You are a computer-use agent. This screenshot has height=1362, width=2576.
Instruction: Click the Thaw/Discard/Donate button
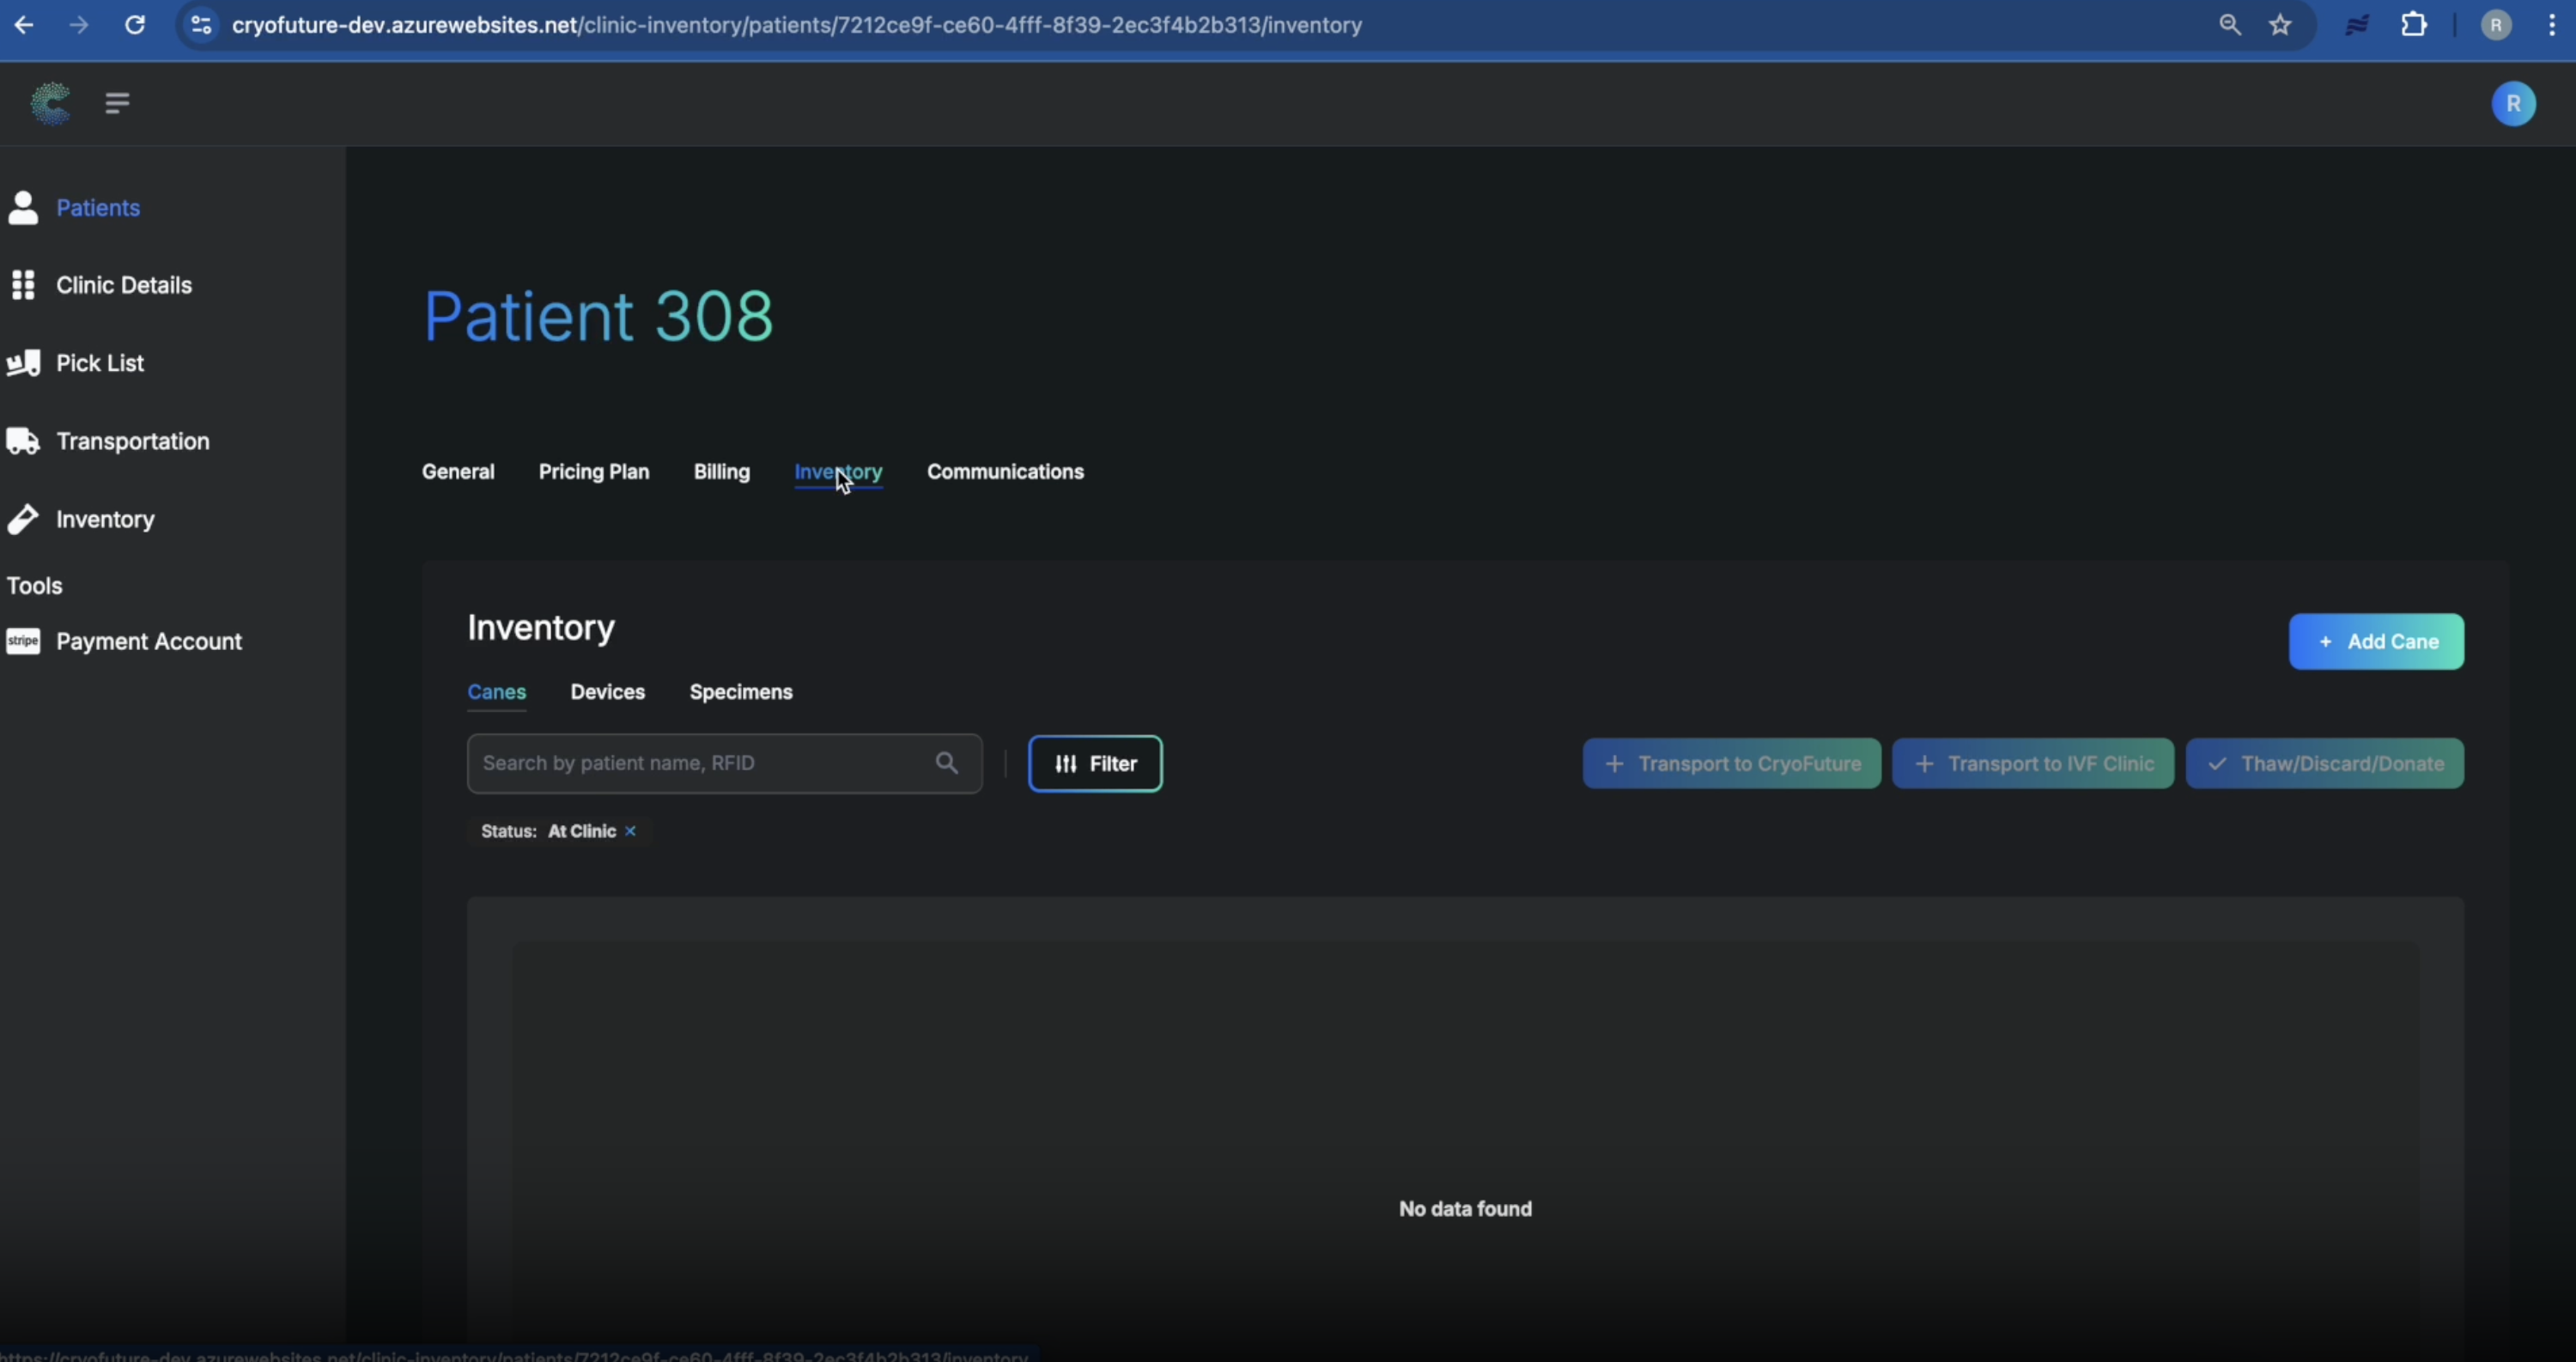2324,764
